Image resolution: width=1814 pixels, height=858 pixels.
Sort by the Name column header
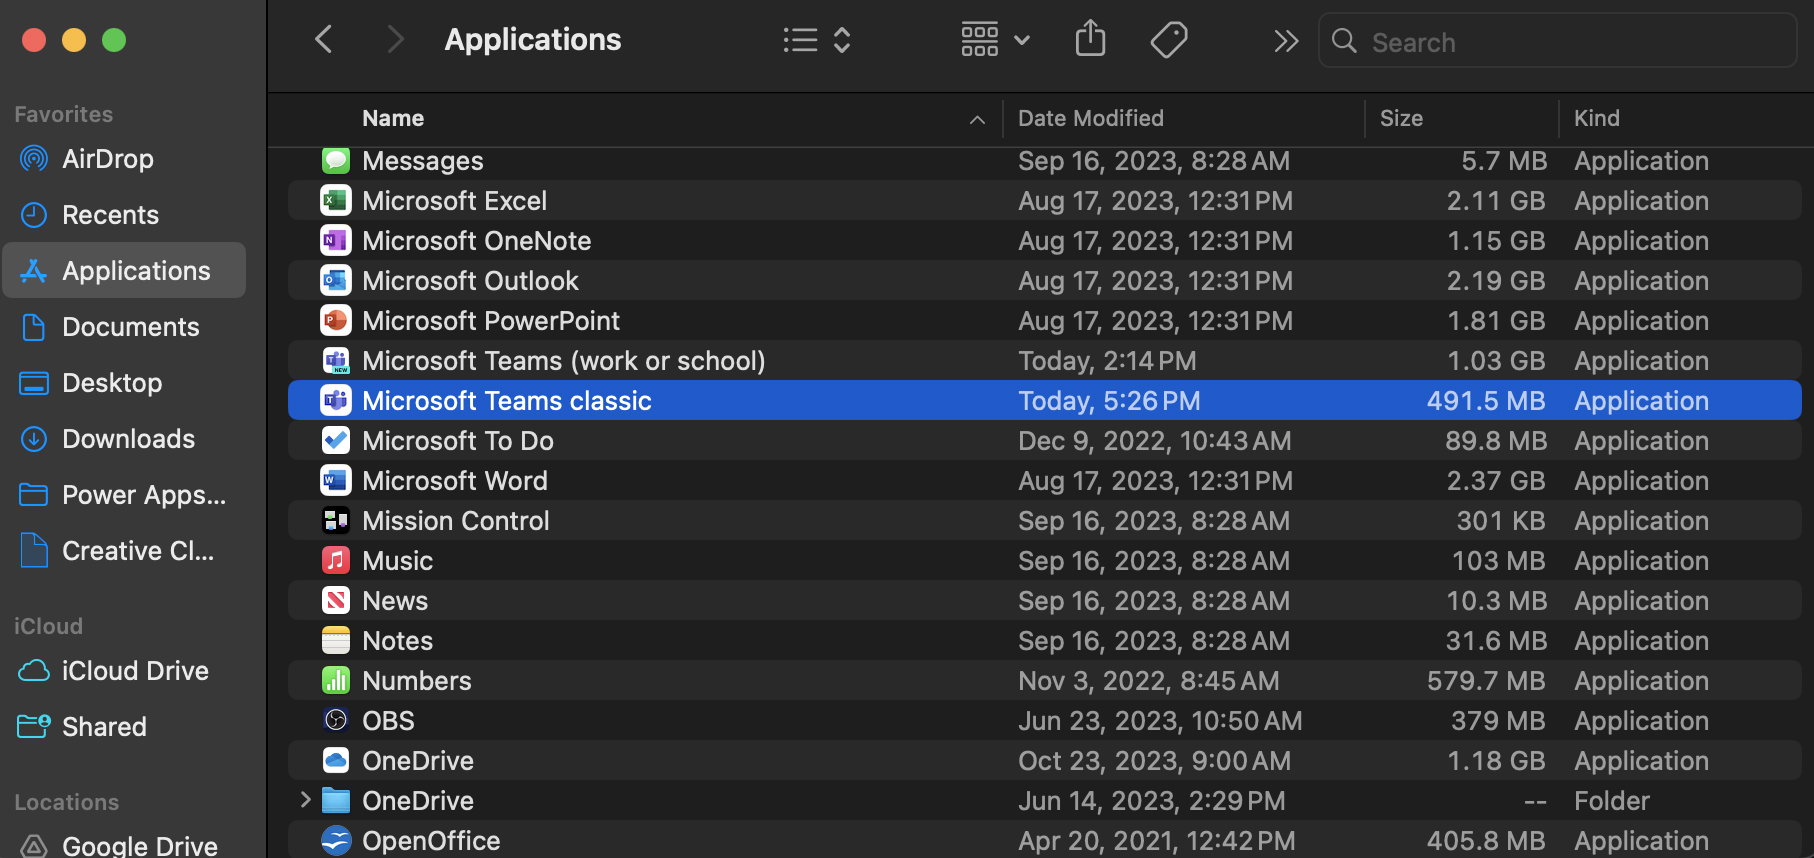tap(393, 119)
